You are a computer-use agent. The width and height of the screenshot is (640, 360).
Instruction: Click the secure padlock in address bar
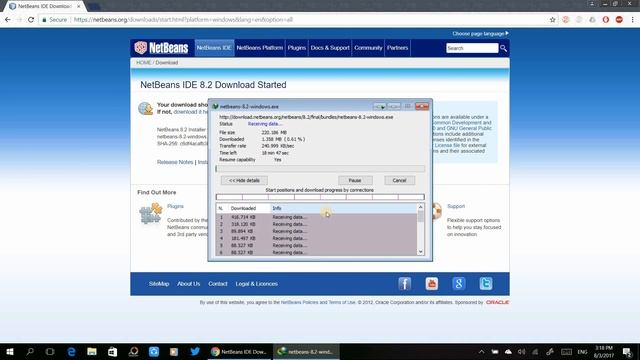(x=44, y=20)
